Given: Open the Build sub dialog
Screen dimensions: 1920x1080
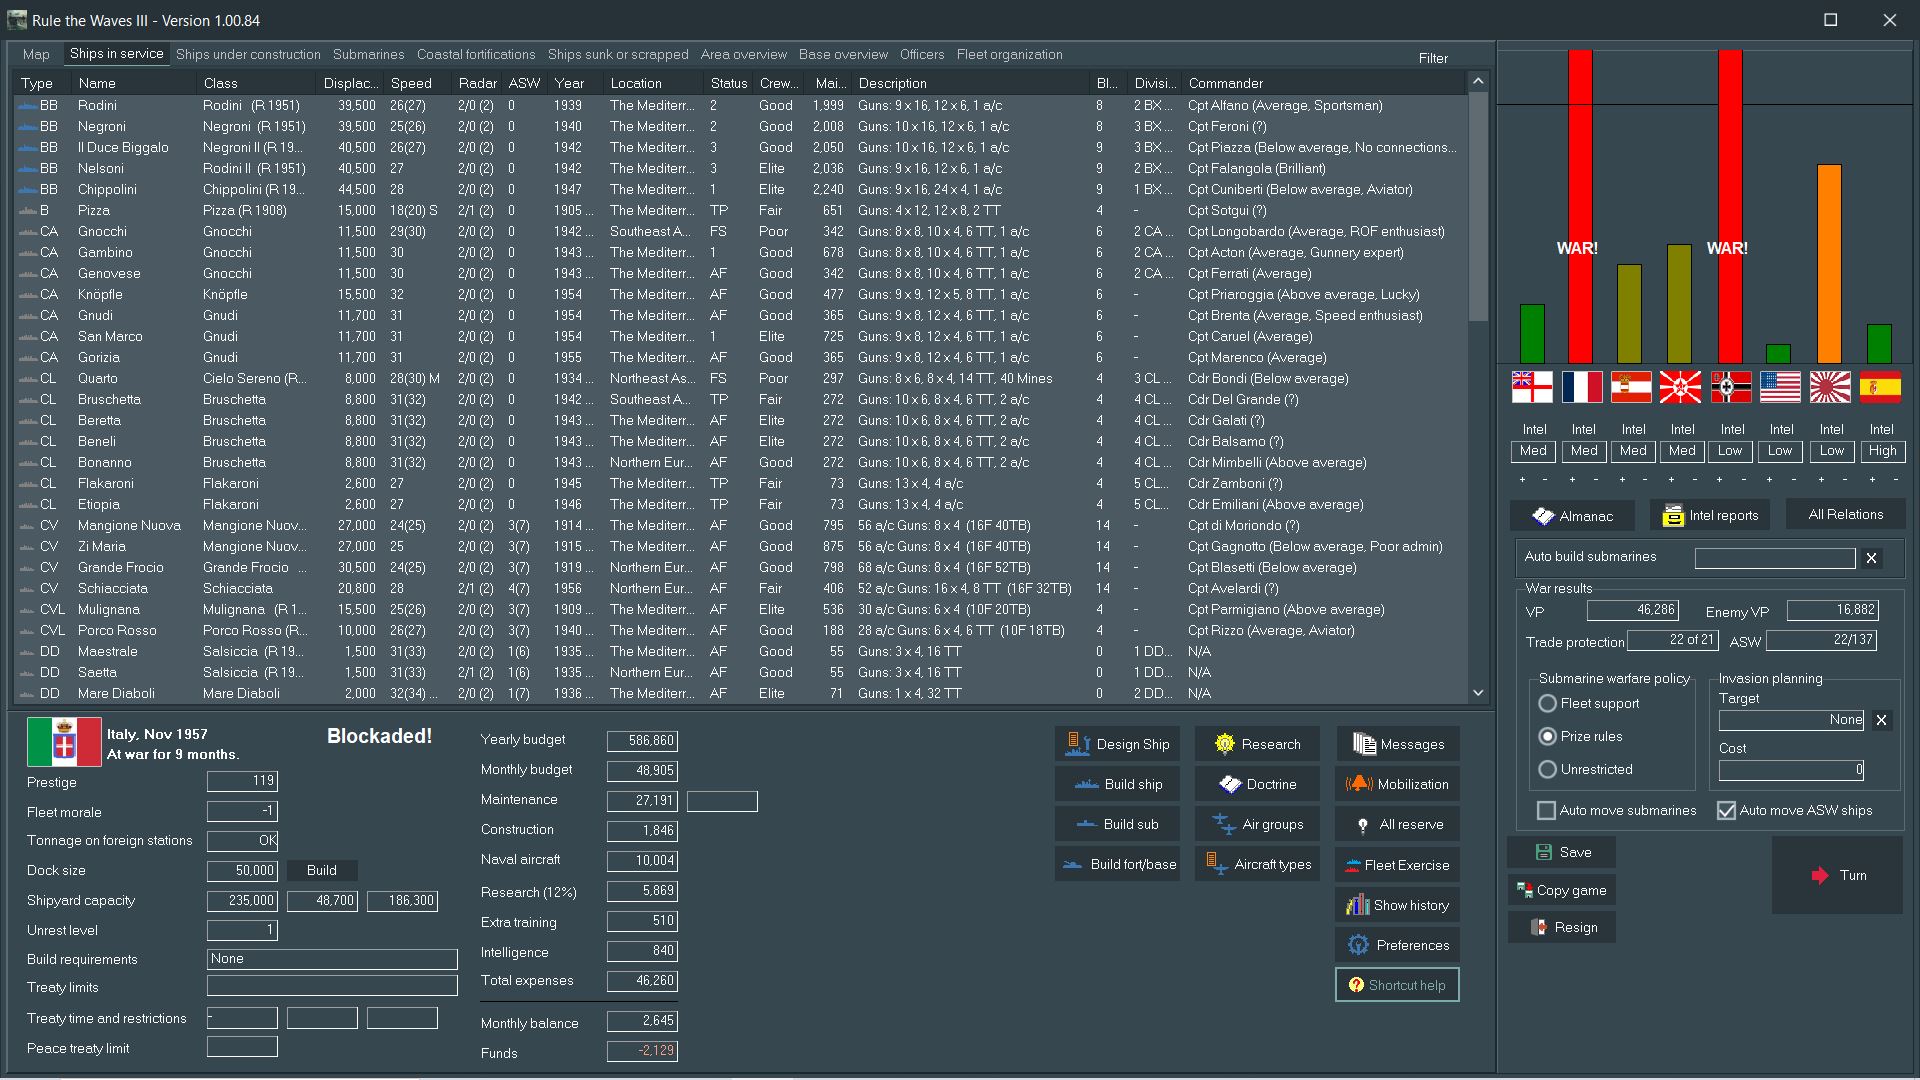Looking at the screenshot, I should (x=1117, y=824).
